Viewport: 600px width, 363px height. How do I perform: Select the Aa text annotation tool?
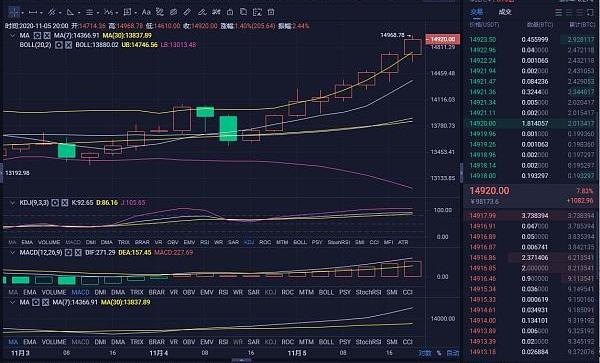[x=146, y=12]
